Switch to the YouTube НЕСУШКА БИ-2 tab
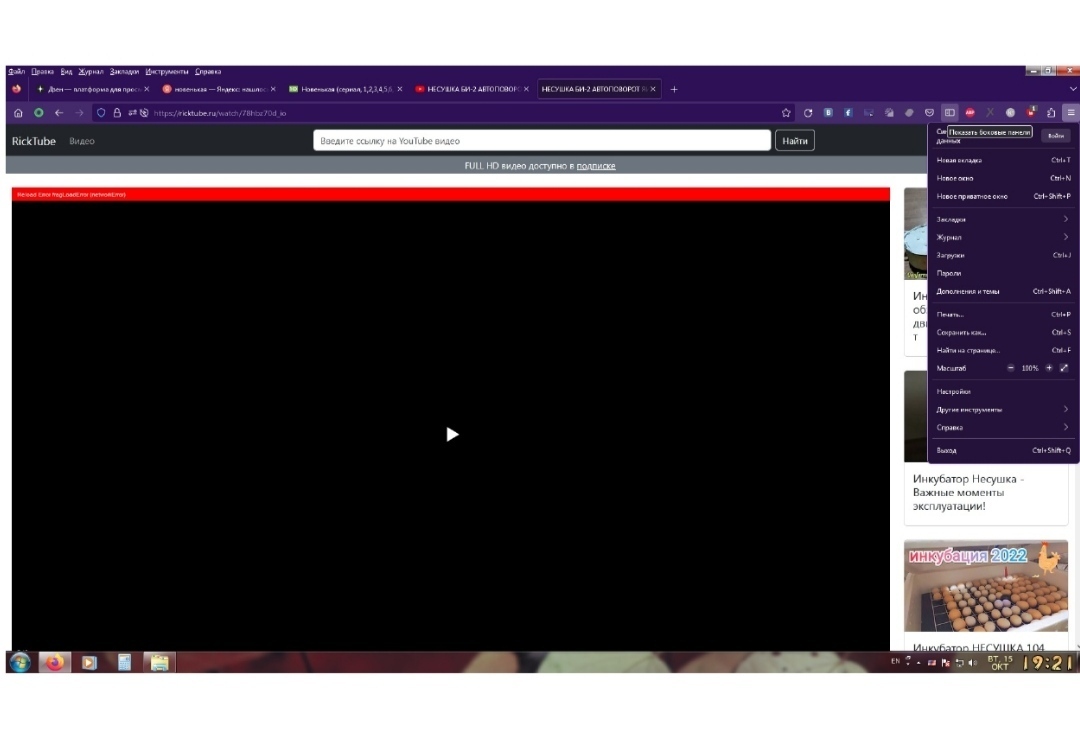The image size is (1080, 748). (472, 90)
